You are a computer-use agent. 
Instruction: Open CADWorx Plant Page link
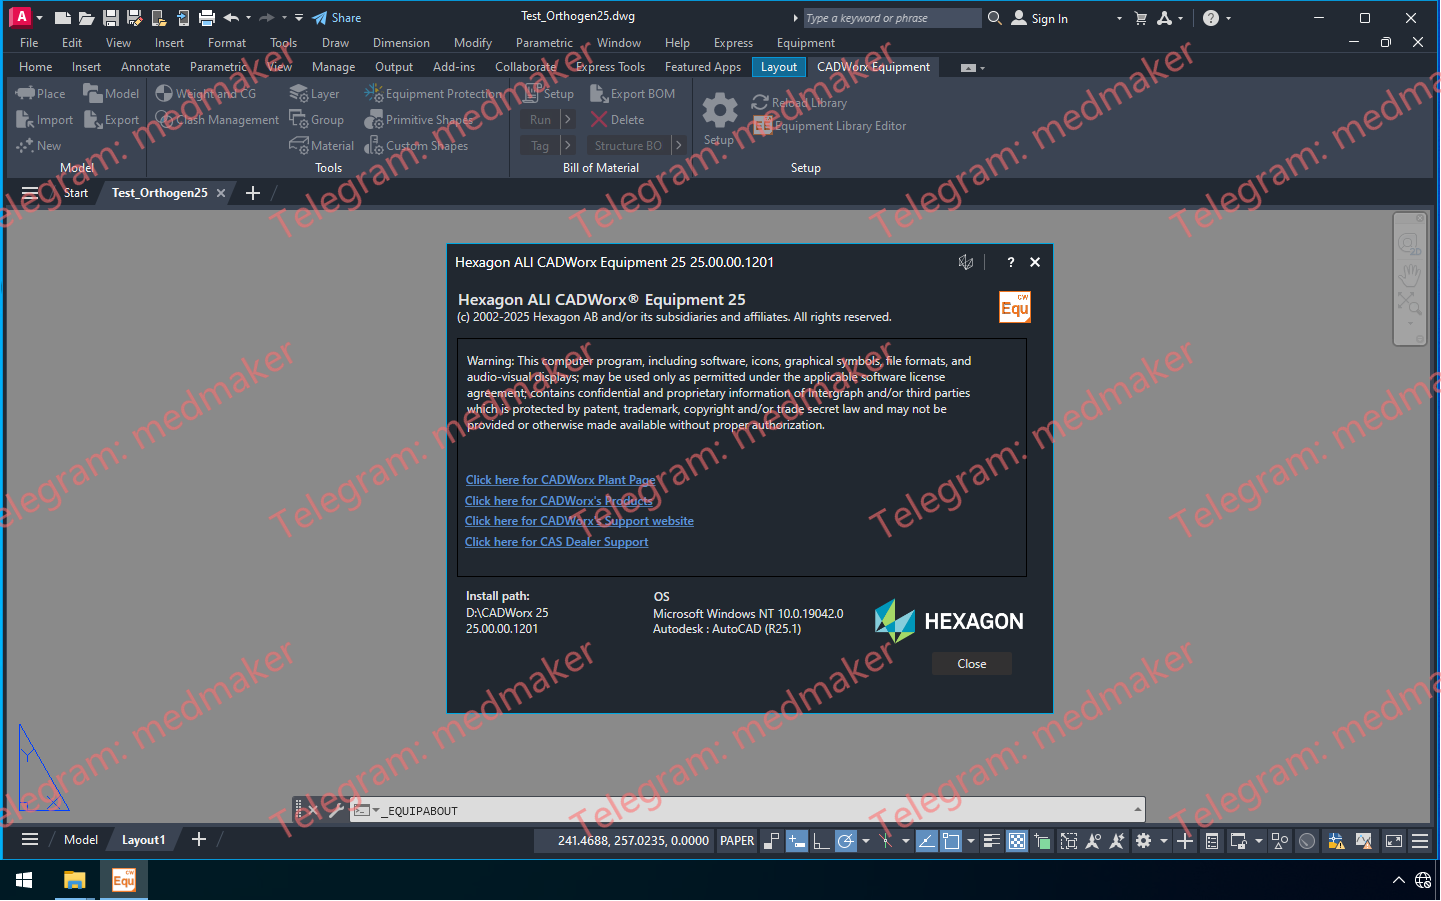point(560,480)
